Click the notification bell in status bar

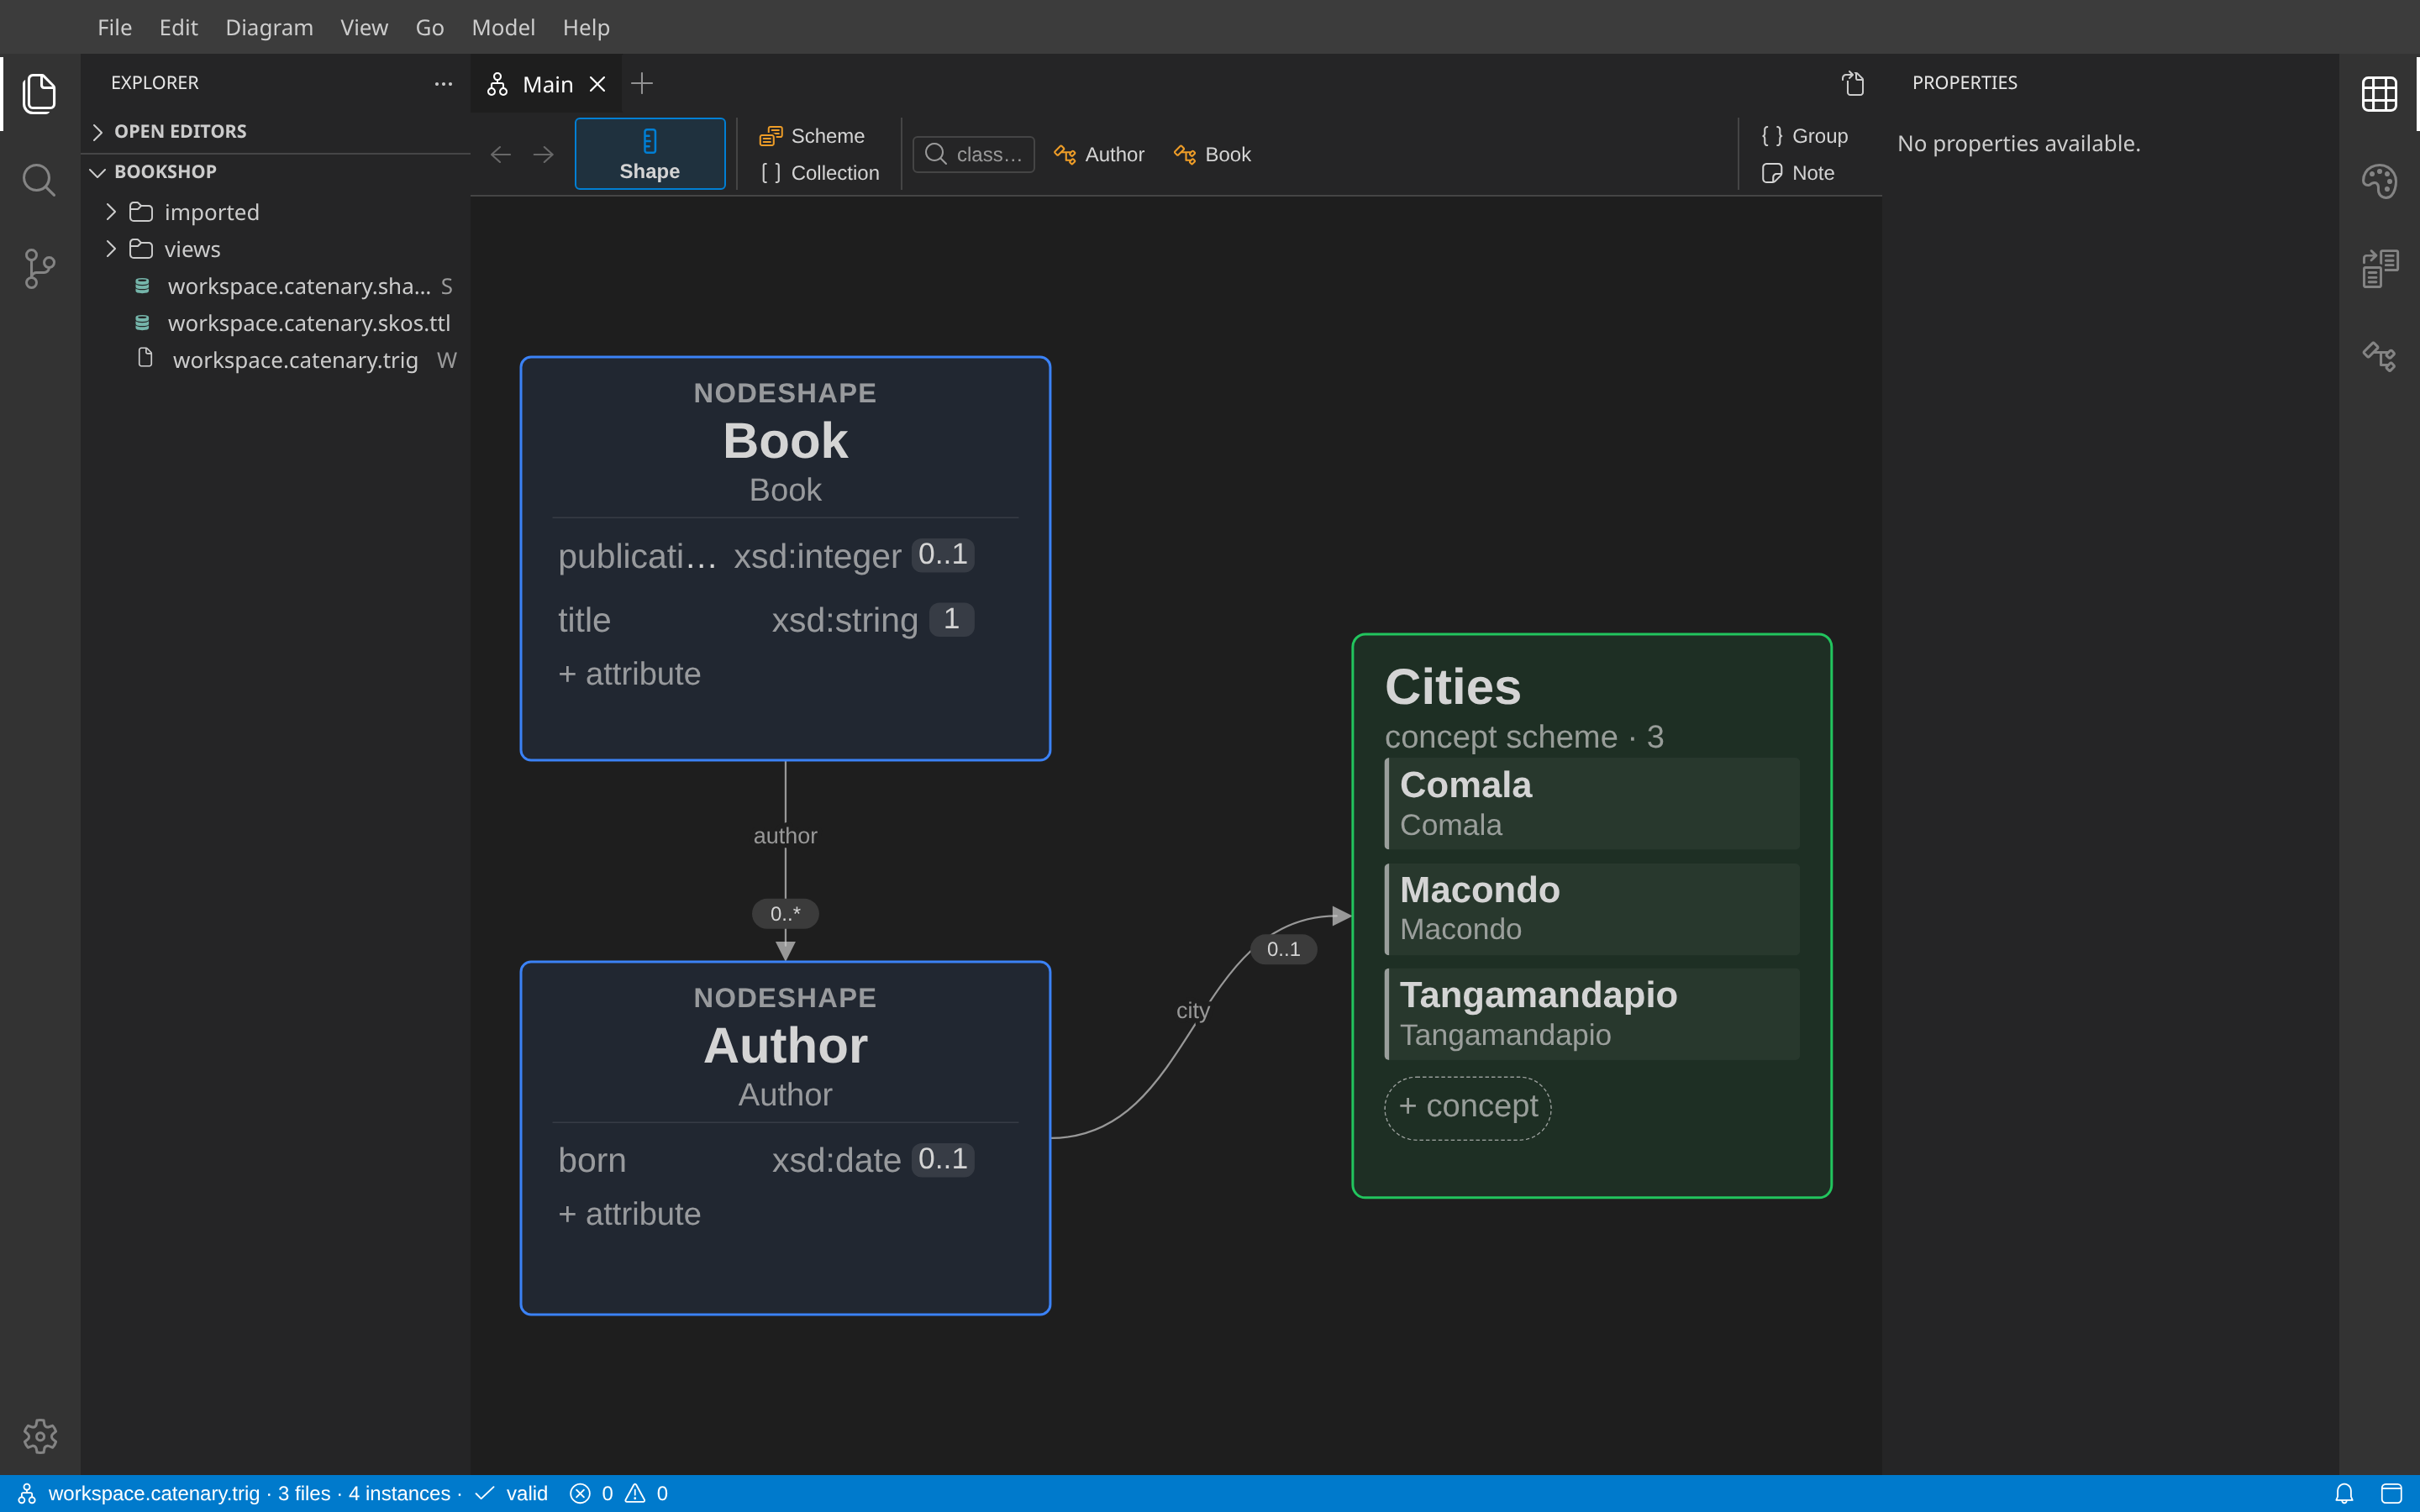(2343, 1493)
